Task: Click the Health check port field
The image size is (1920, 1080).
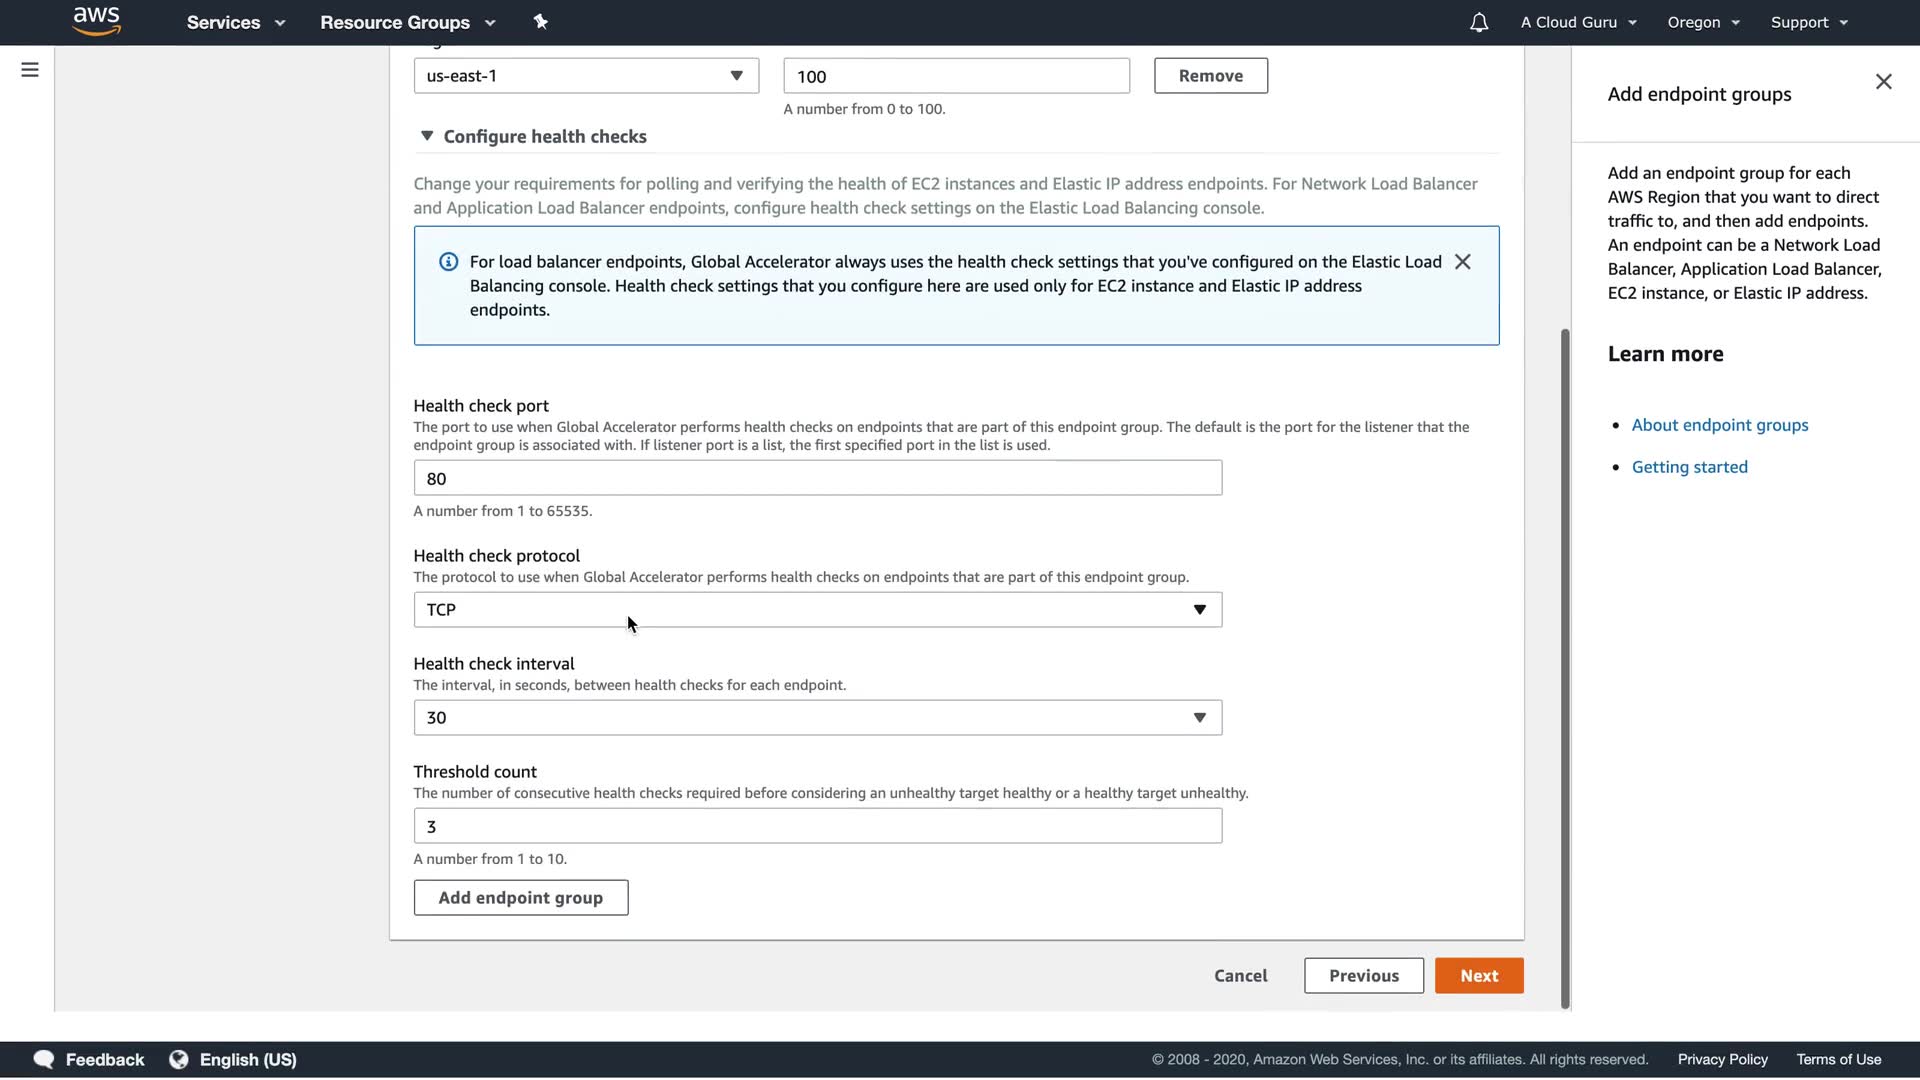Action: coord(817,478)
